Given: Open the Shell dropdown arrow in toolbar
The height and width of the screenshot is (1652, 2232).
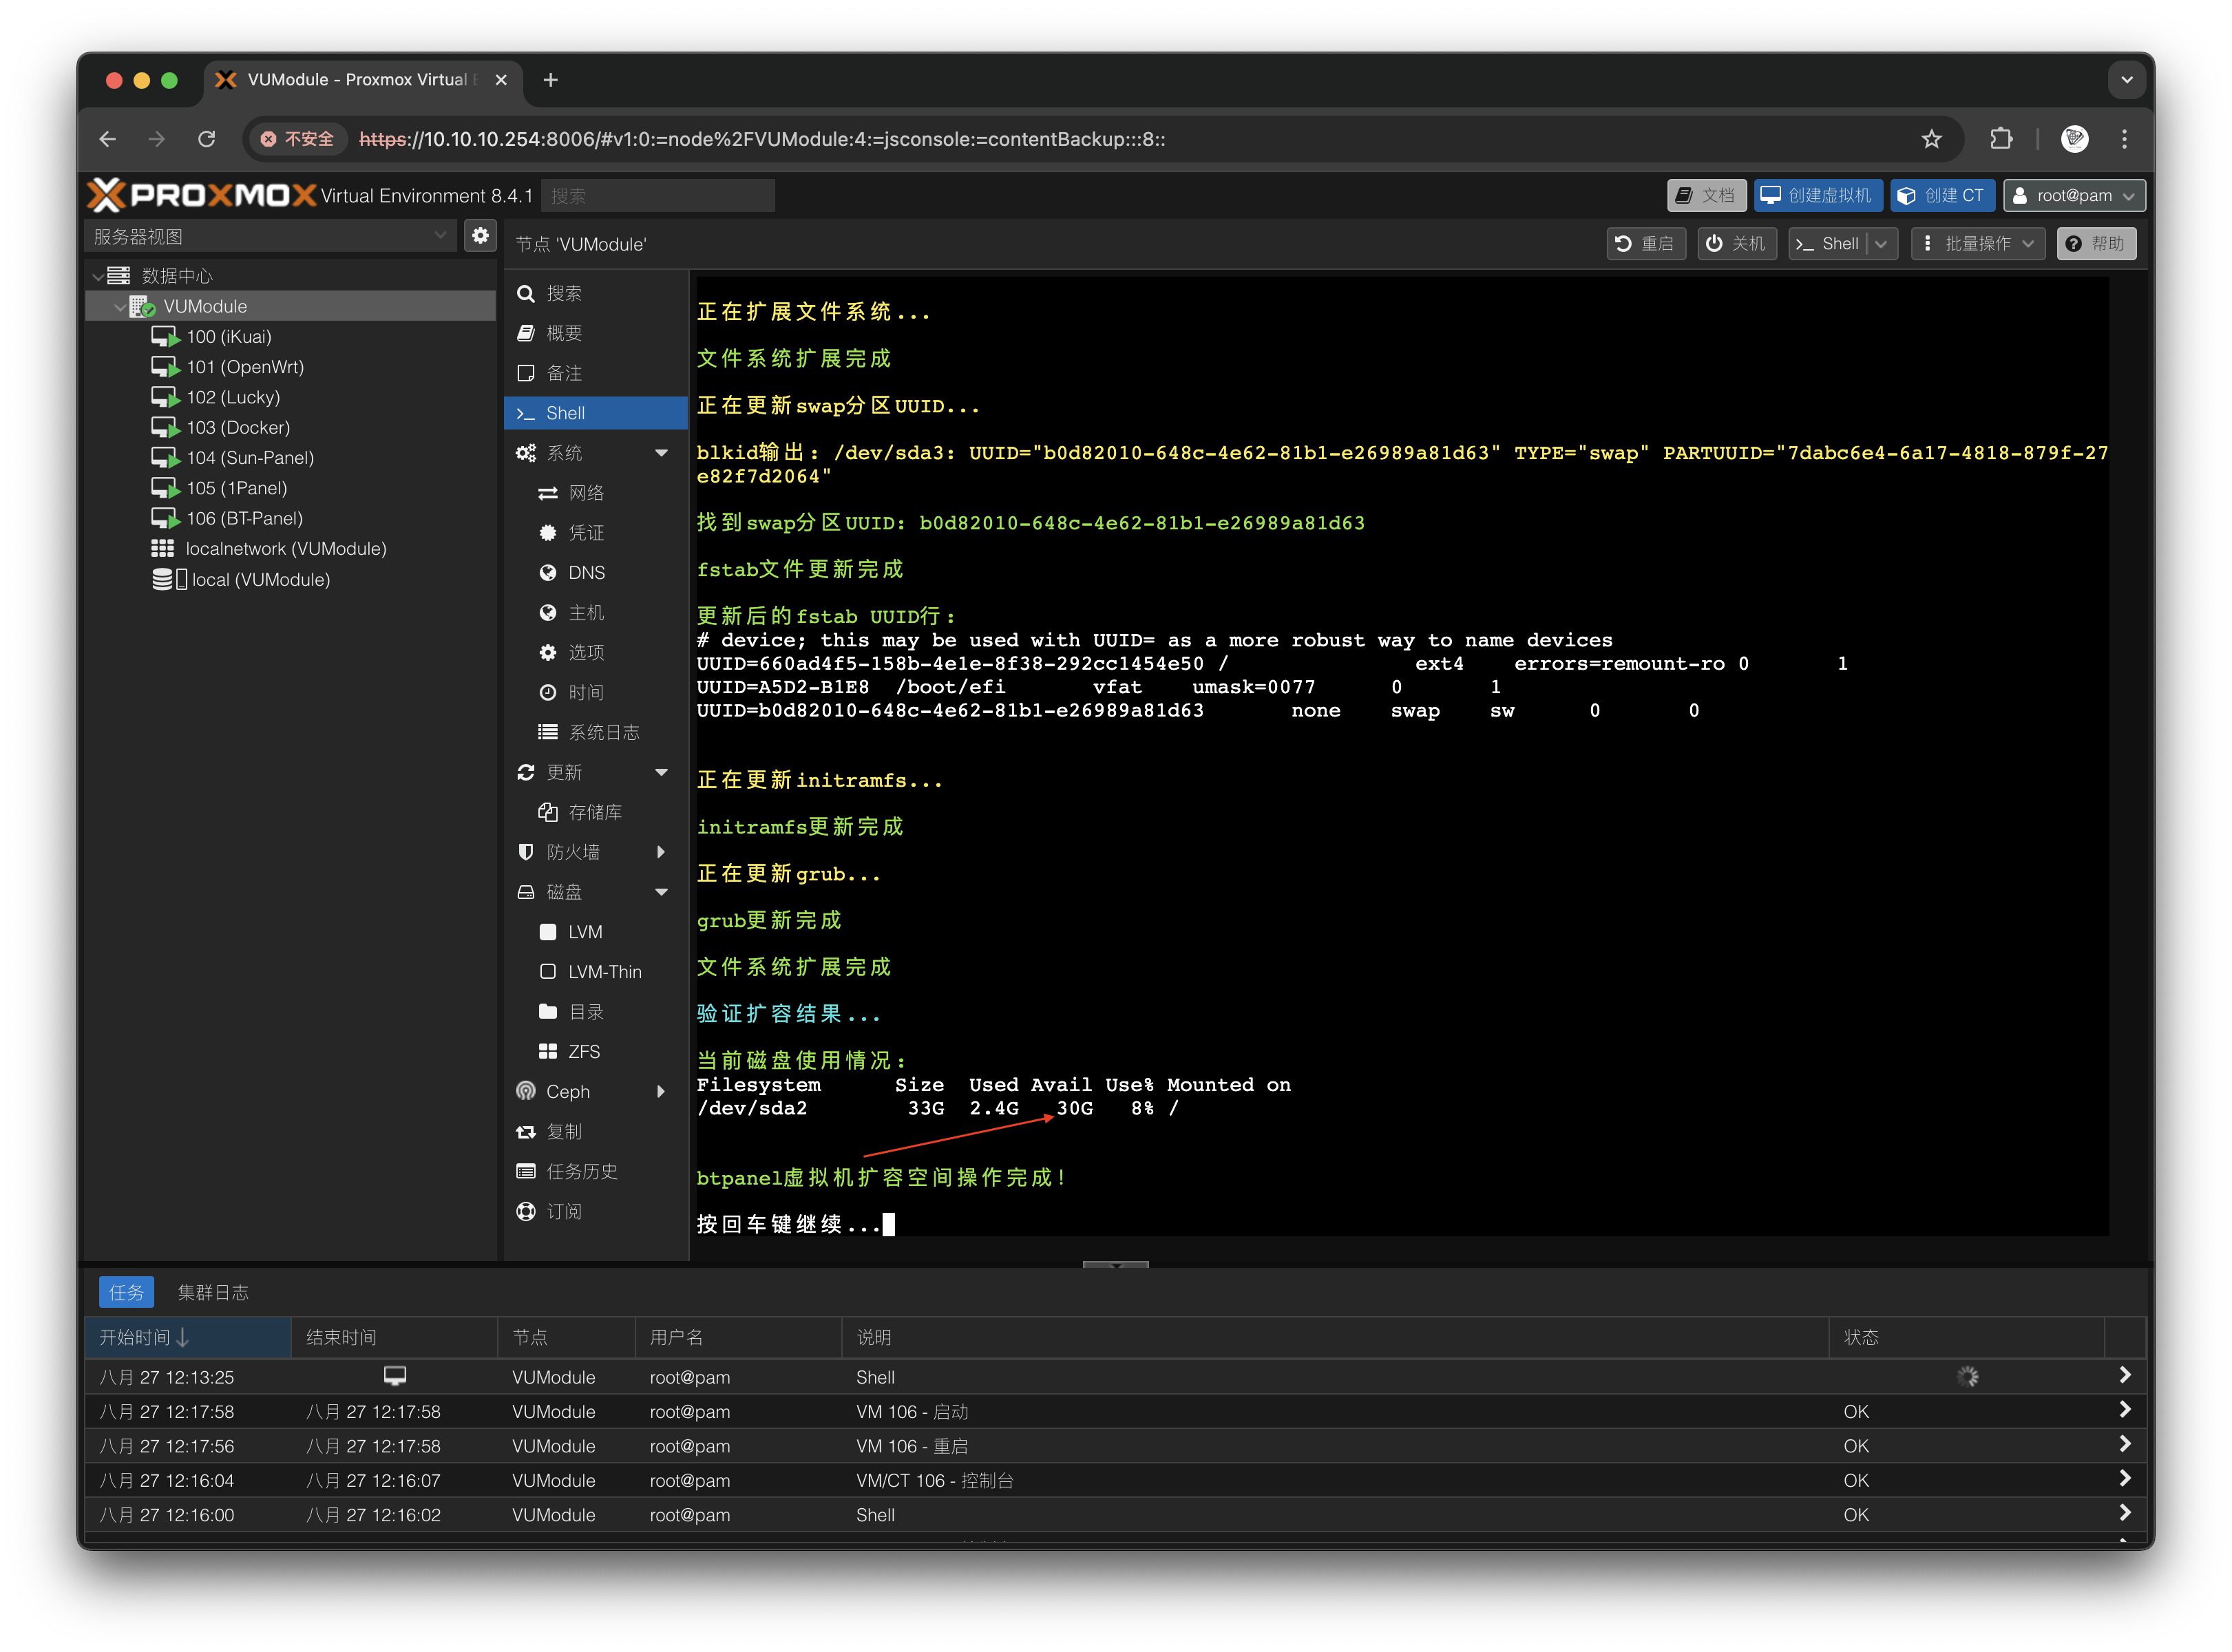Looking at the screenshot, I should (x=1881, y=244).
